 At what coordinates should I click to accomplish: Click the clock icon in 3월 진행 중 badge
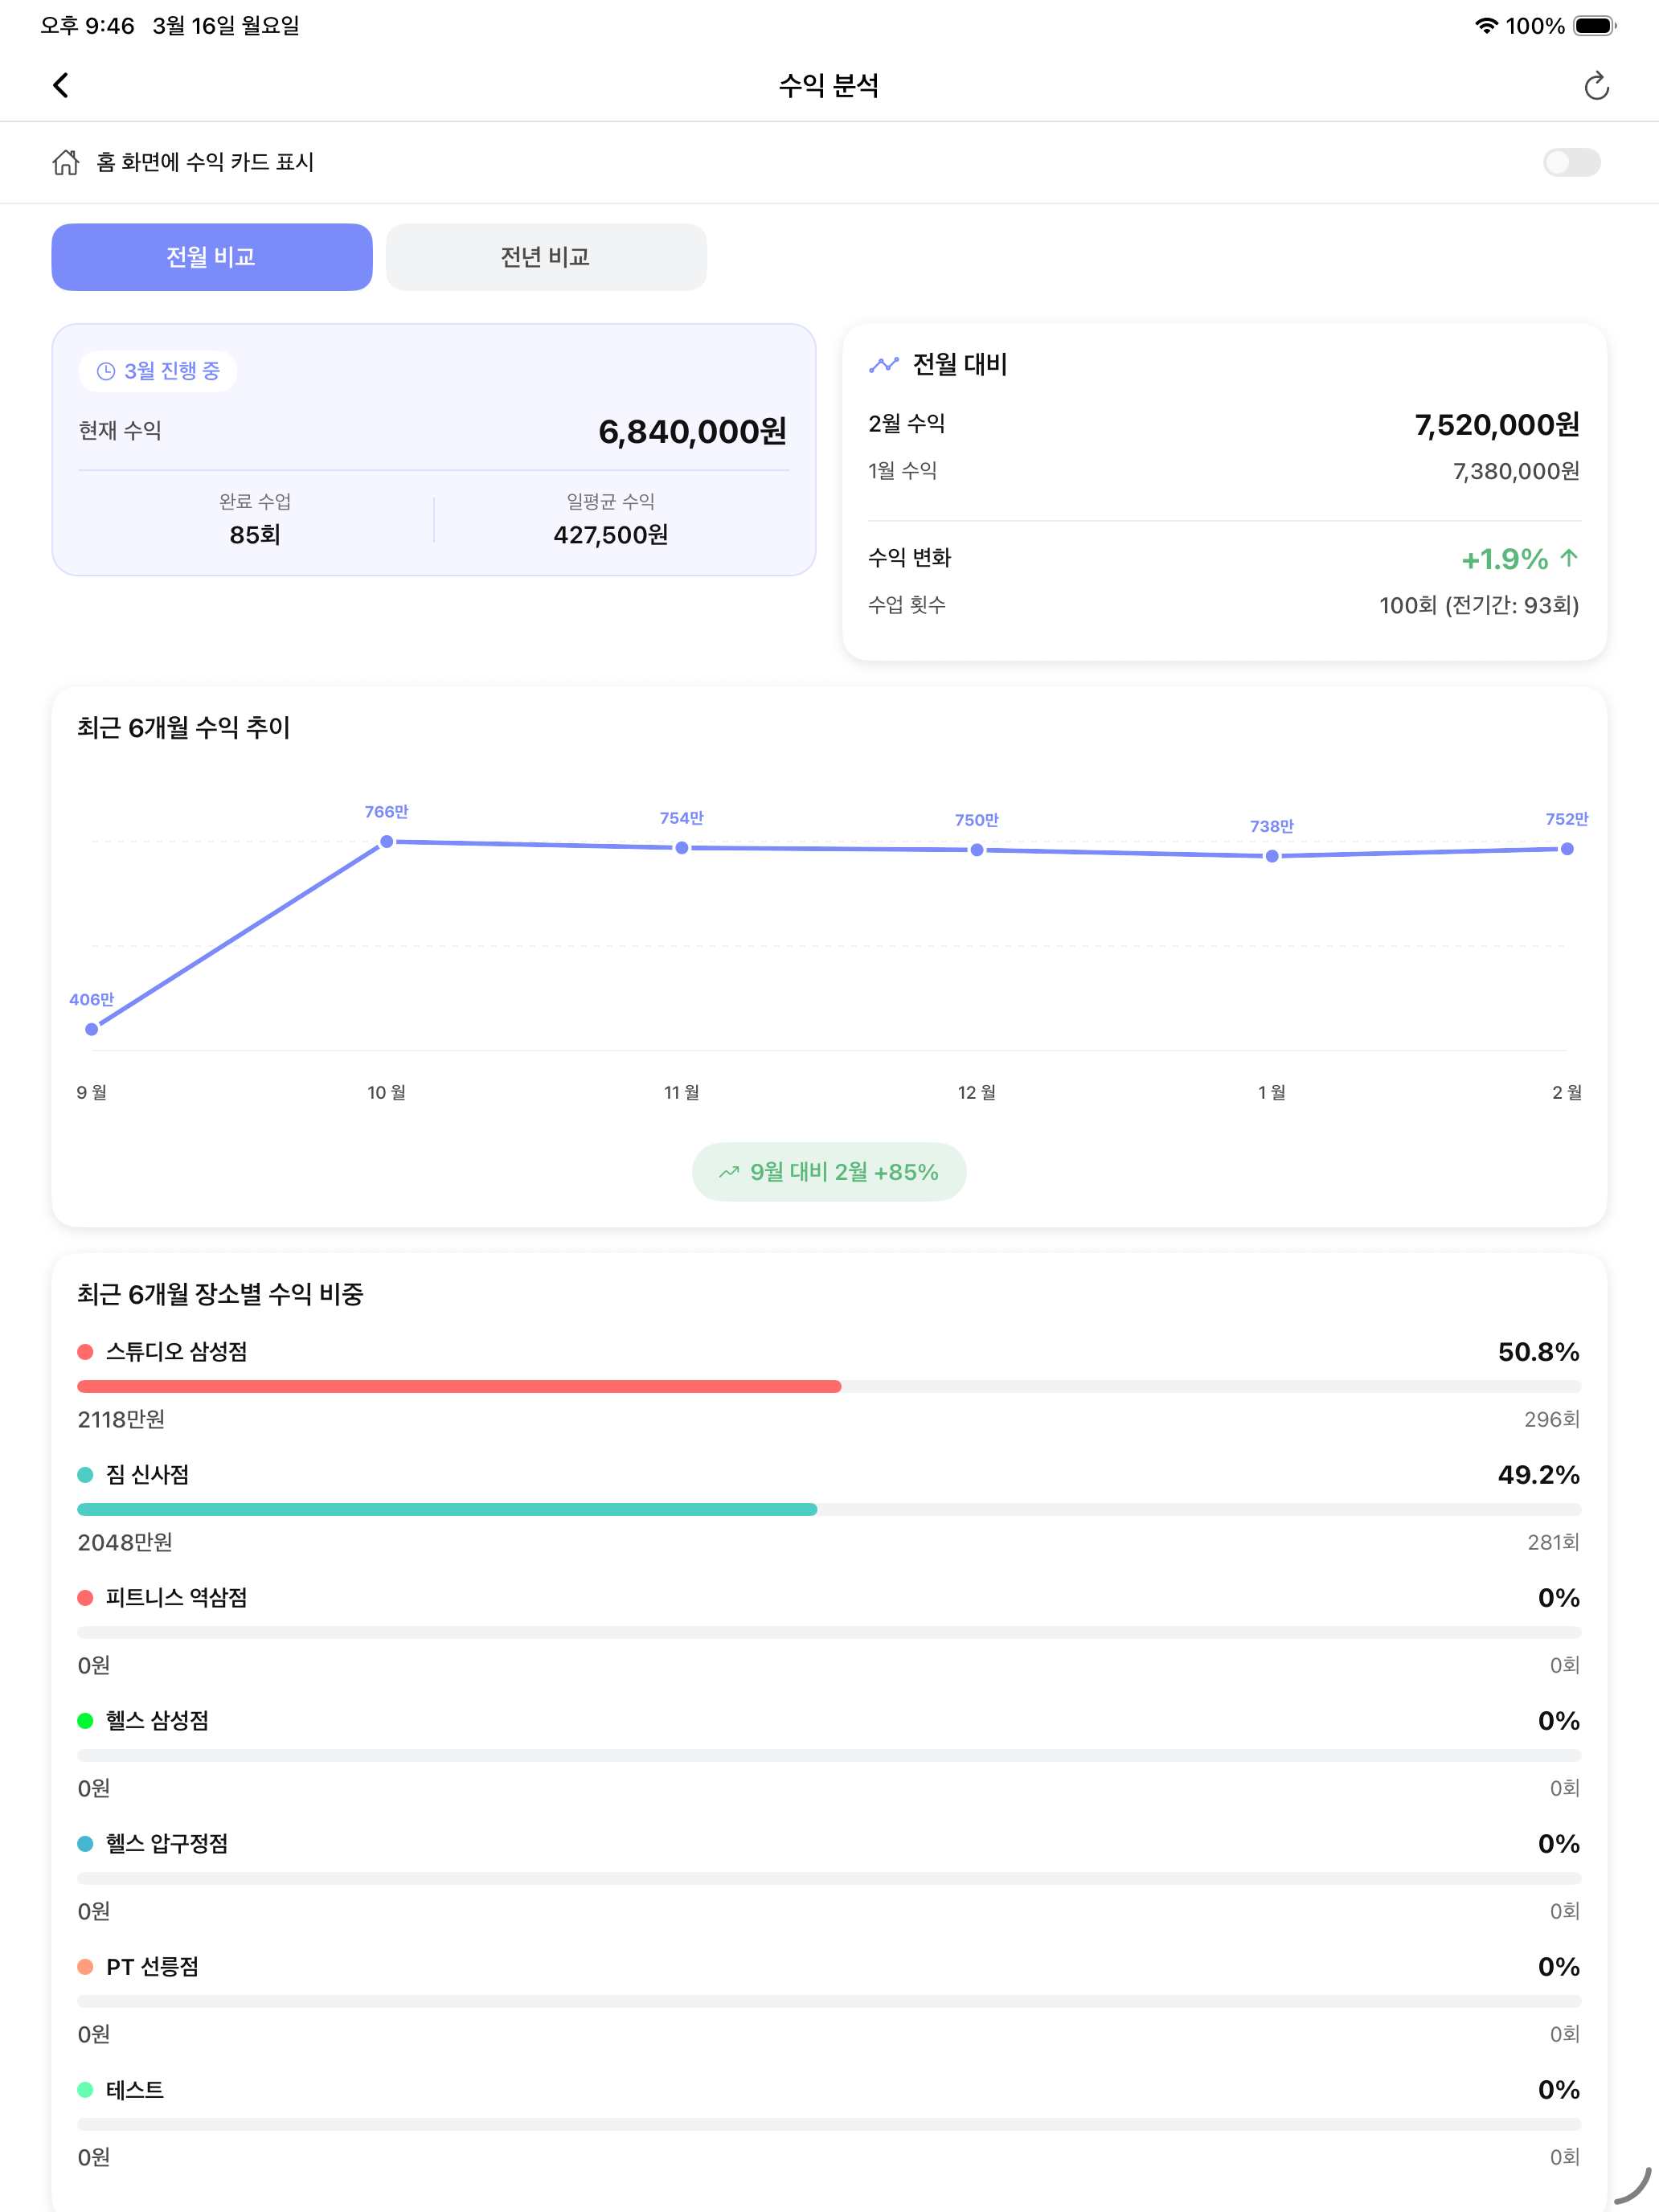pos(105,371)
